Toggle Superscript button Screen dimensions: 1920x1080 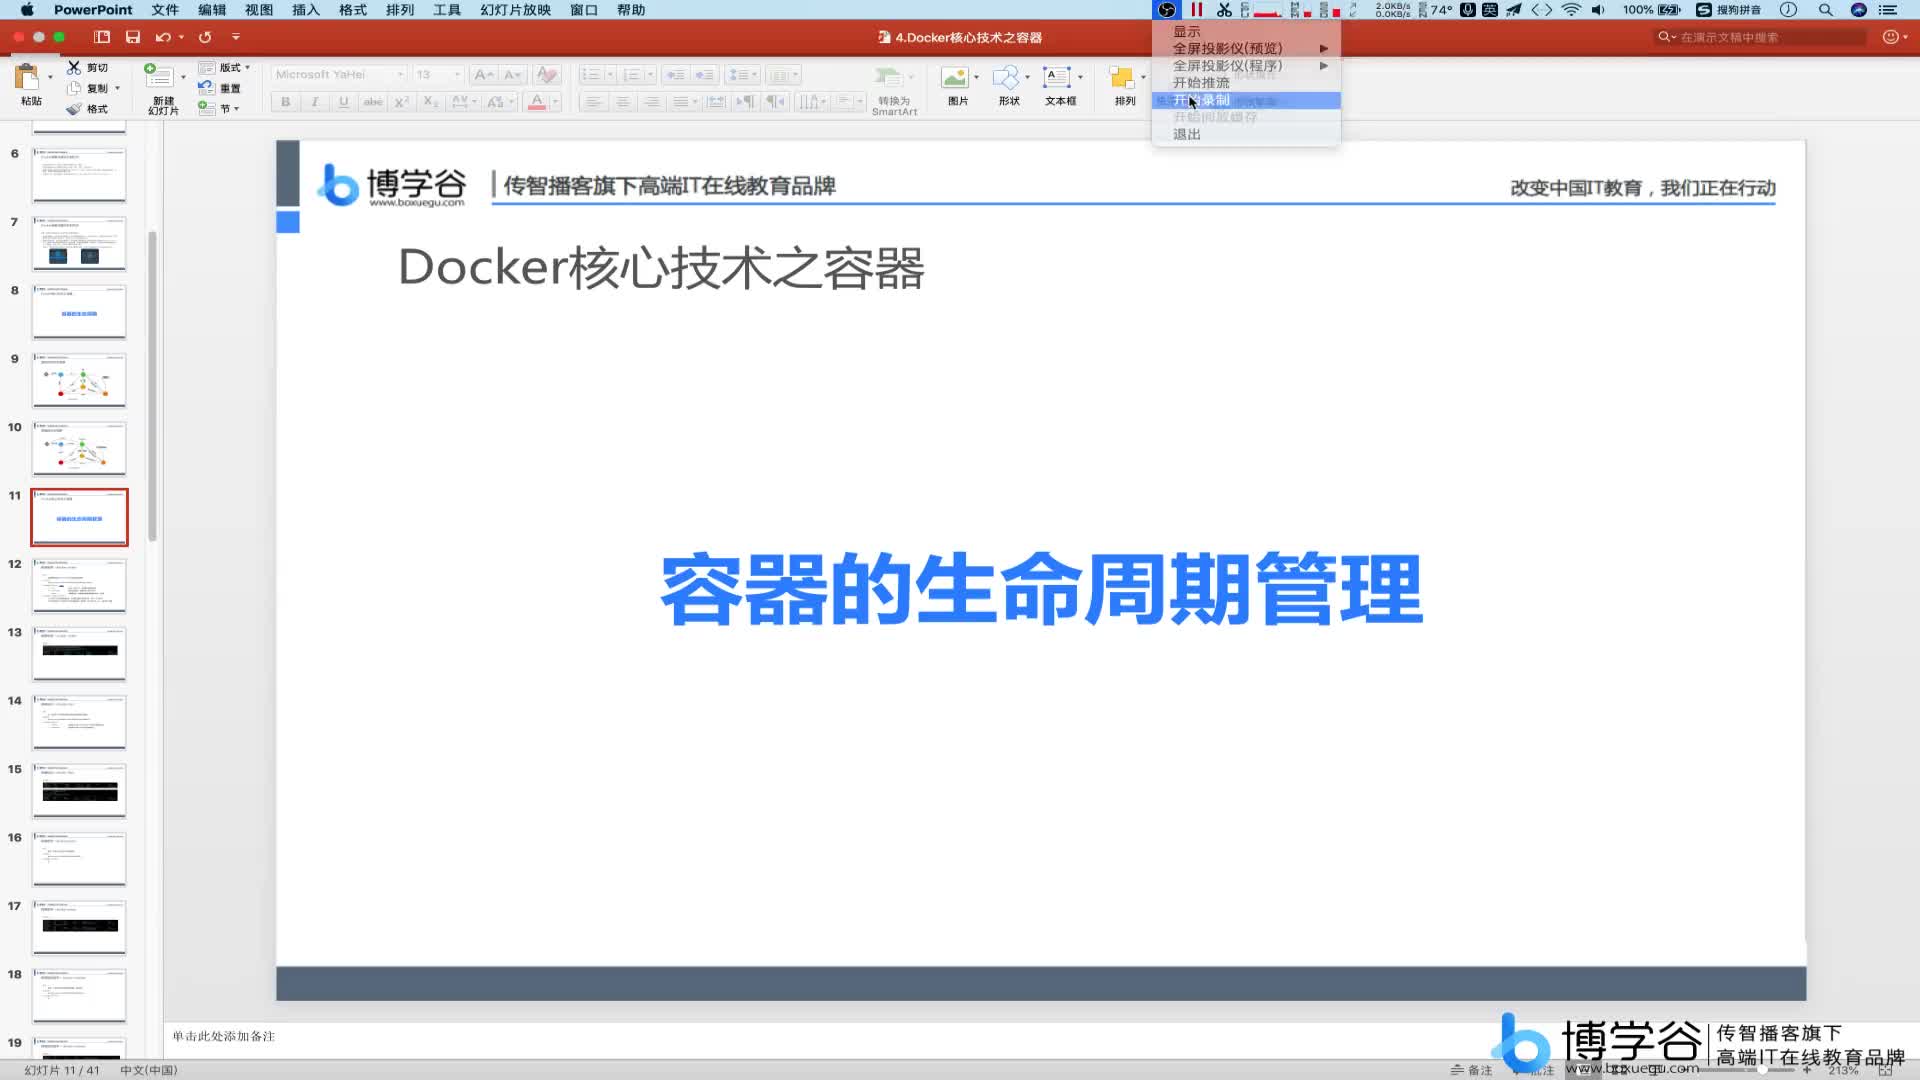click(x=402, y=102)
